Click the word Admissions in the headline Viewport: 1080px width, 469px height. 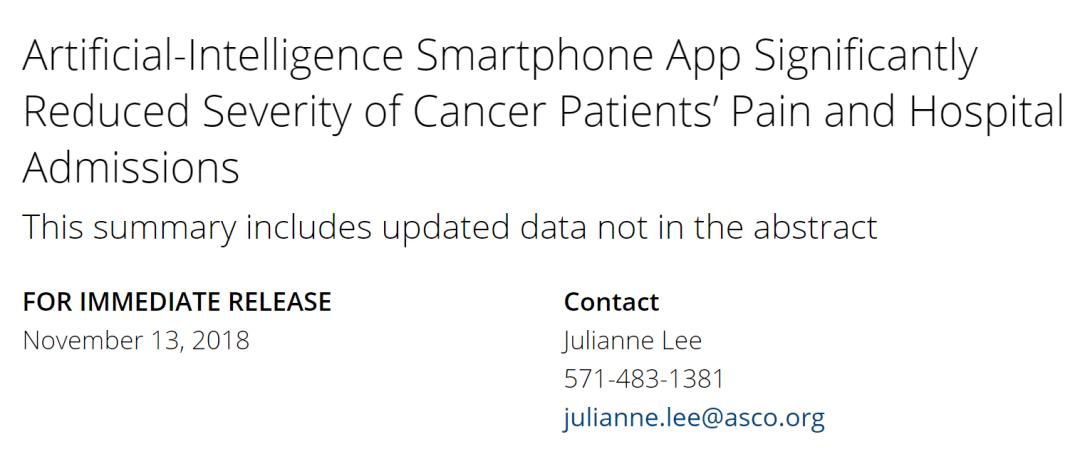131,168
